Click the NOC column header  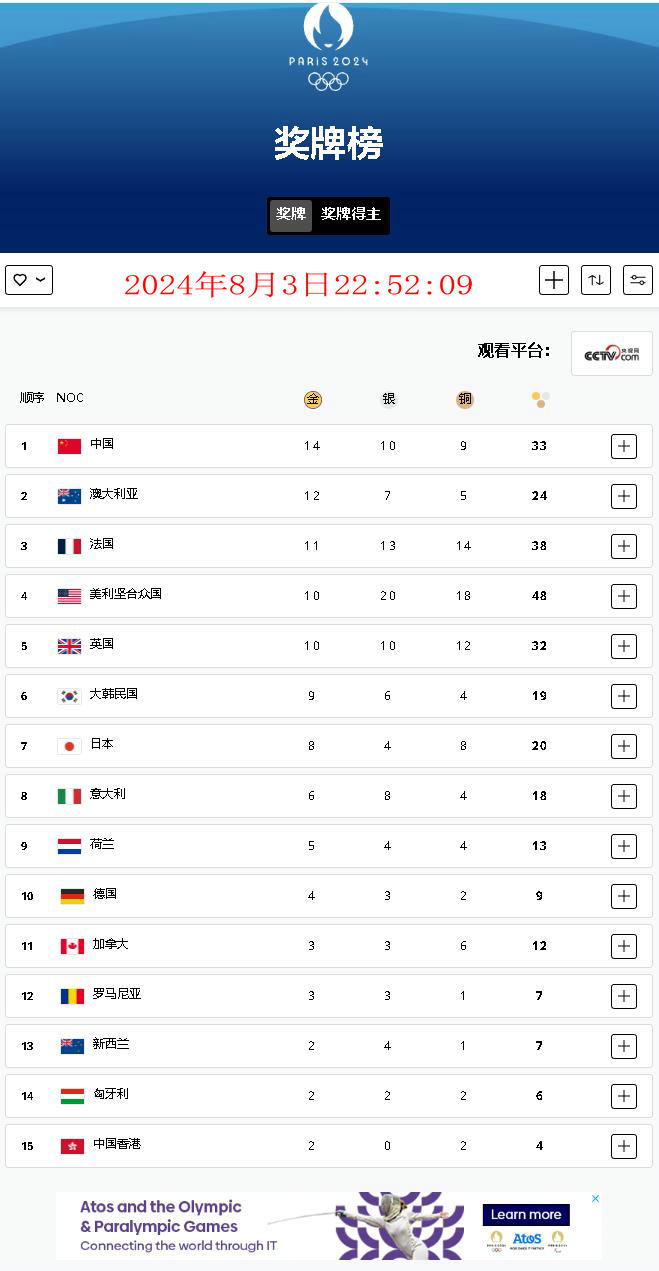point(70,398)
